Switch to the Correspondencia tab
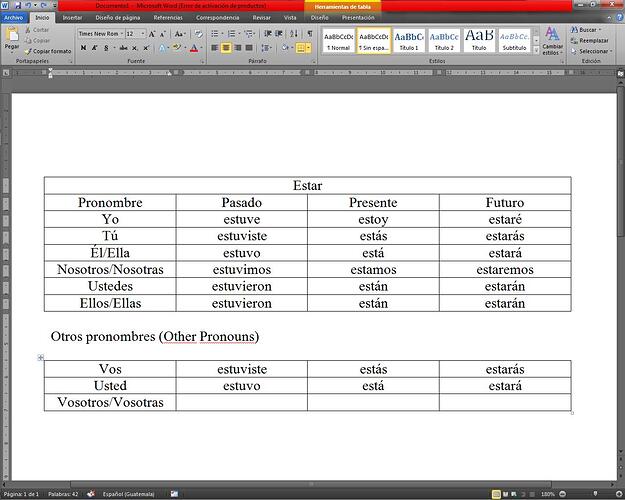 click(x=218, y=18)
